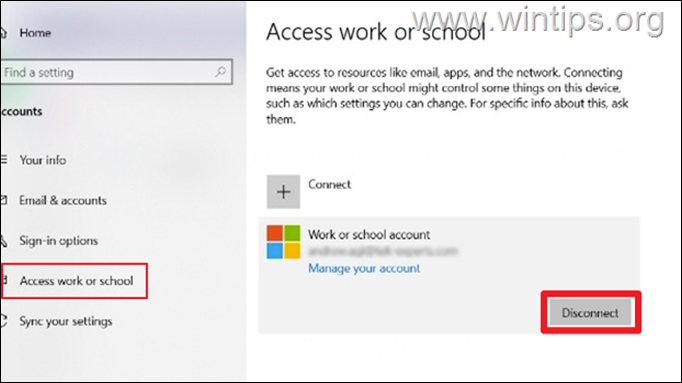The height and width of the screenshot is (383, 682).
Task: Click the Microsoft four-color logo icon
Action: coord(283,242)
